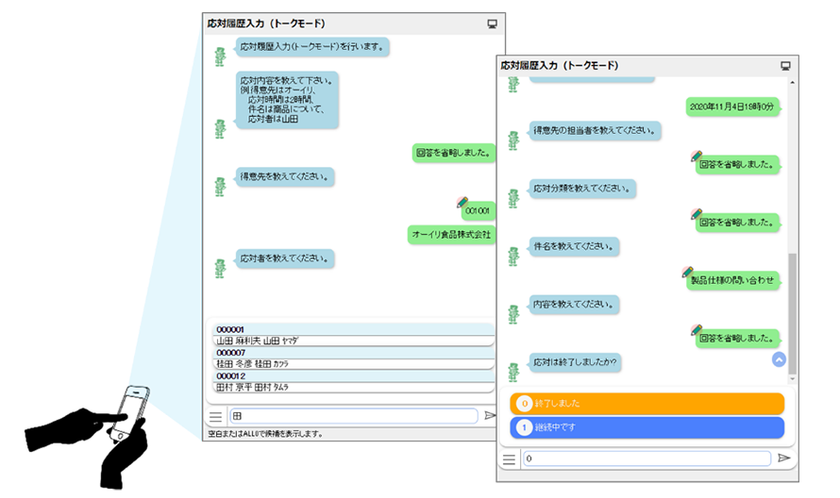The height and width of the screenshot is (498, 840).
Task: Click pencil edit icon on 001001 reply
Action: (462, 202)
